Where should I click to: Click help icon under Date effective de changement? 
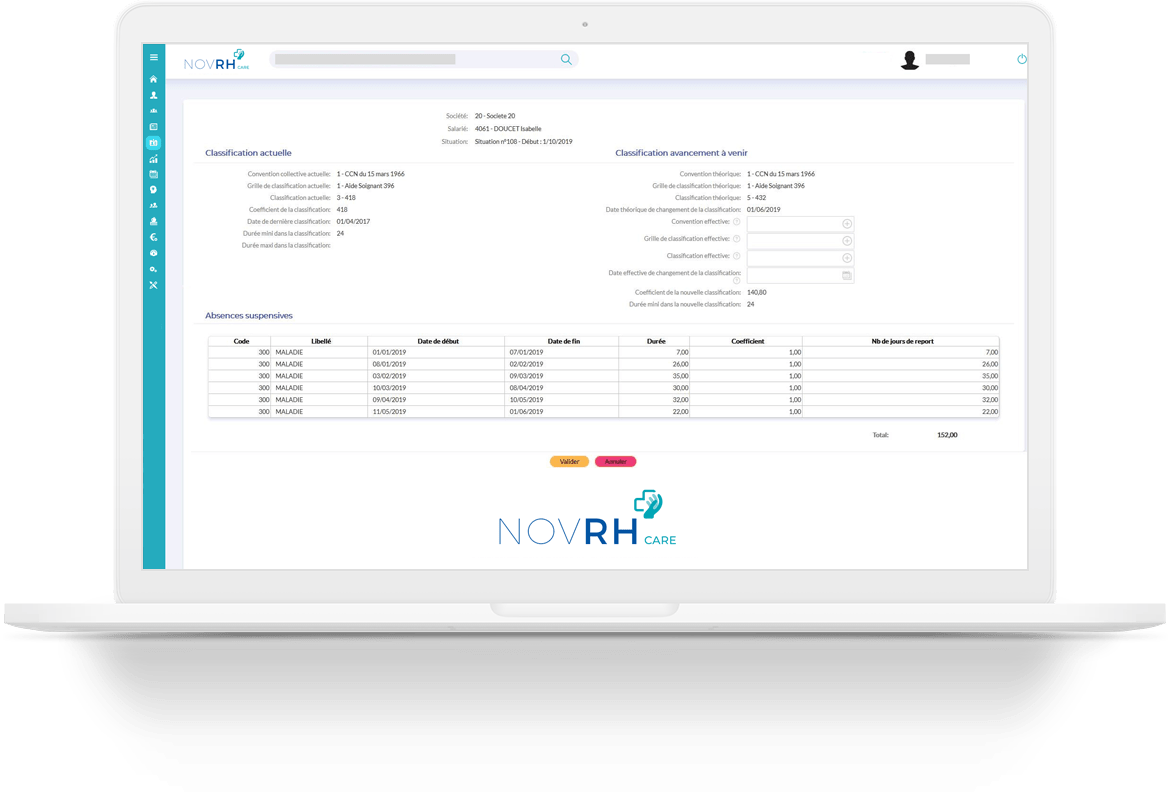[x=736, y=281]
